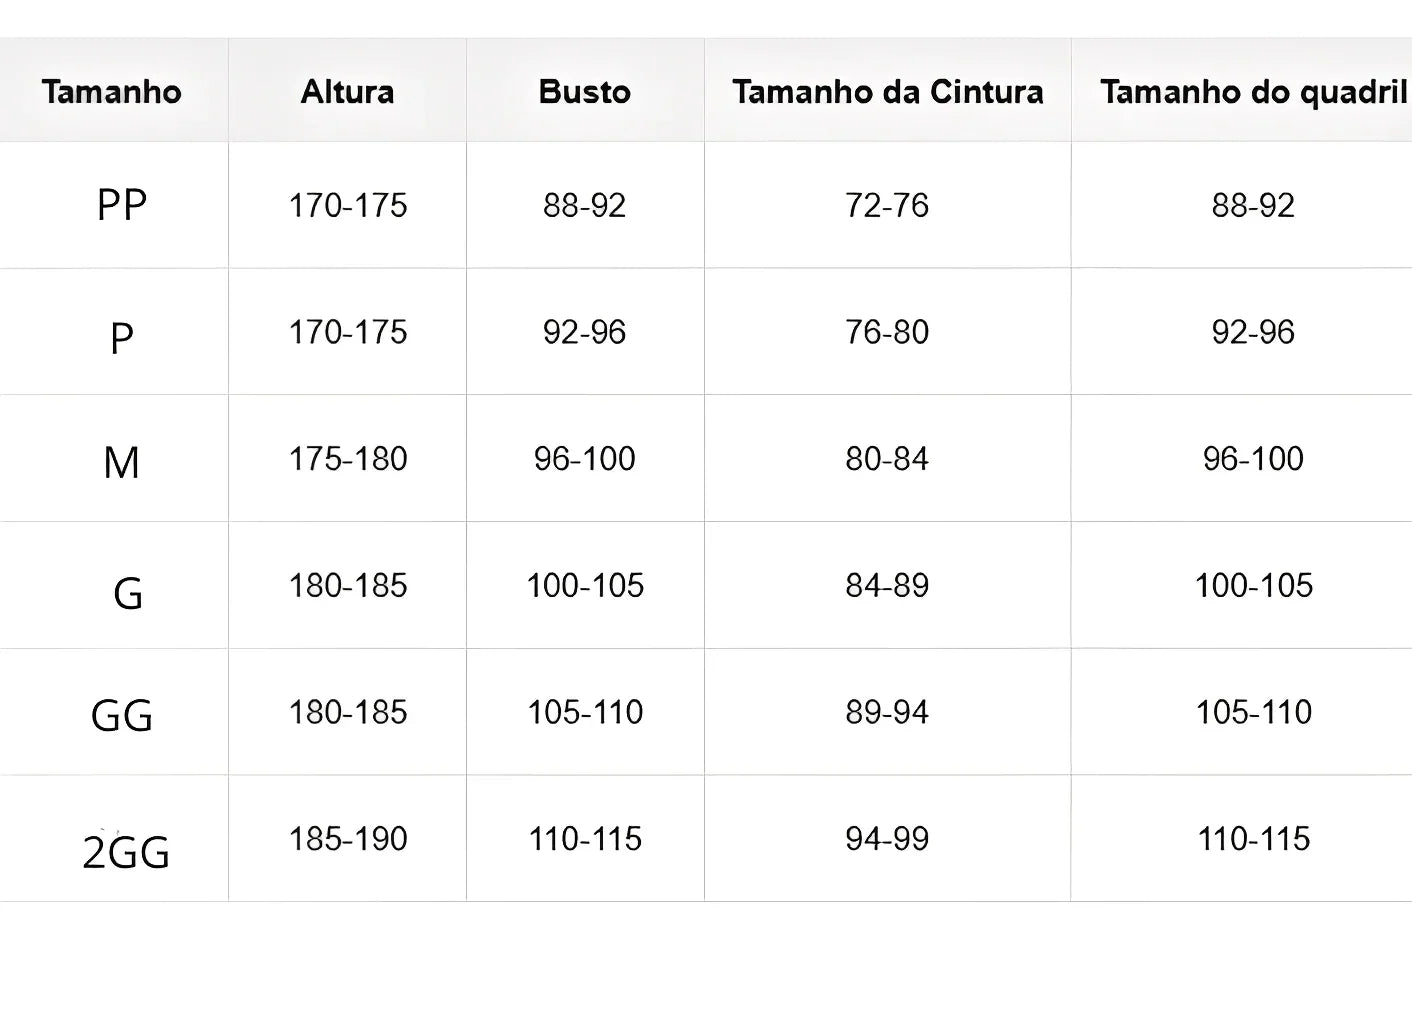The image size is (1412, 1028).
Task: Click the GG size label
Action: click(x=121, y=716)
